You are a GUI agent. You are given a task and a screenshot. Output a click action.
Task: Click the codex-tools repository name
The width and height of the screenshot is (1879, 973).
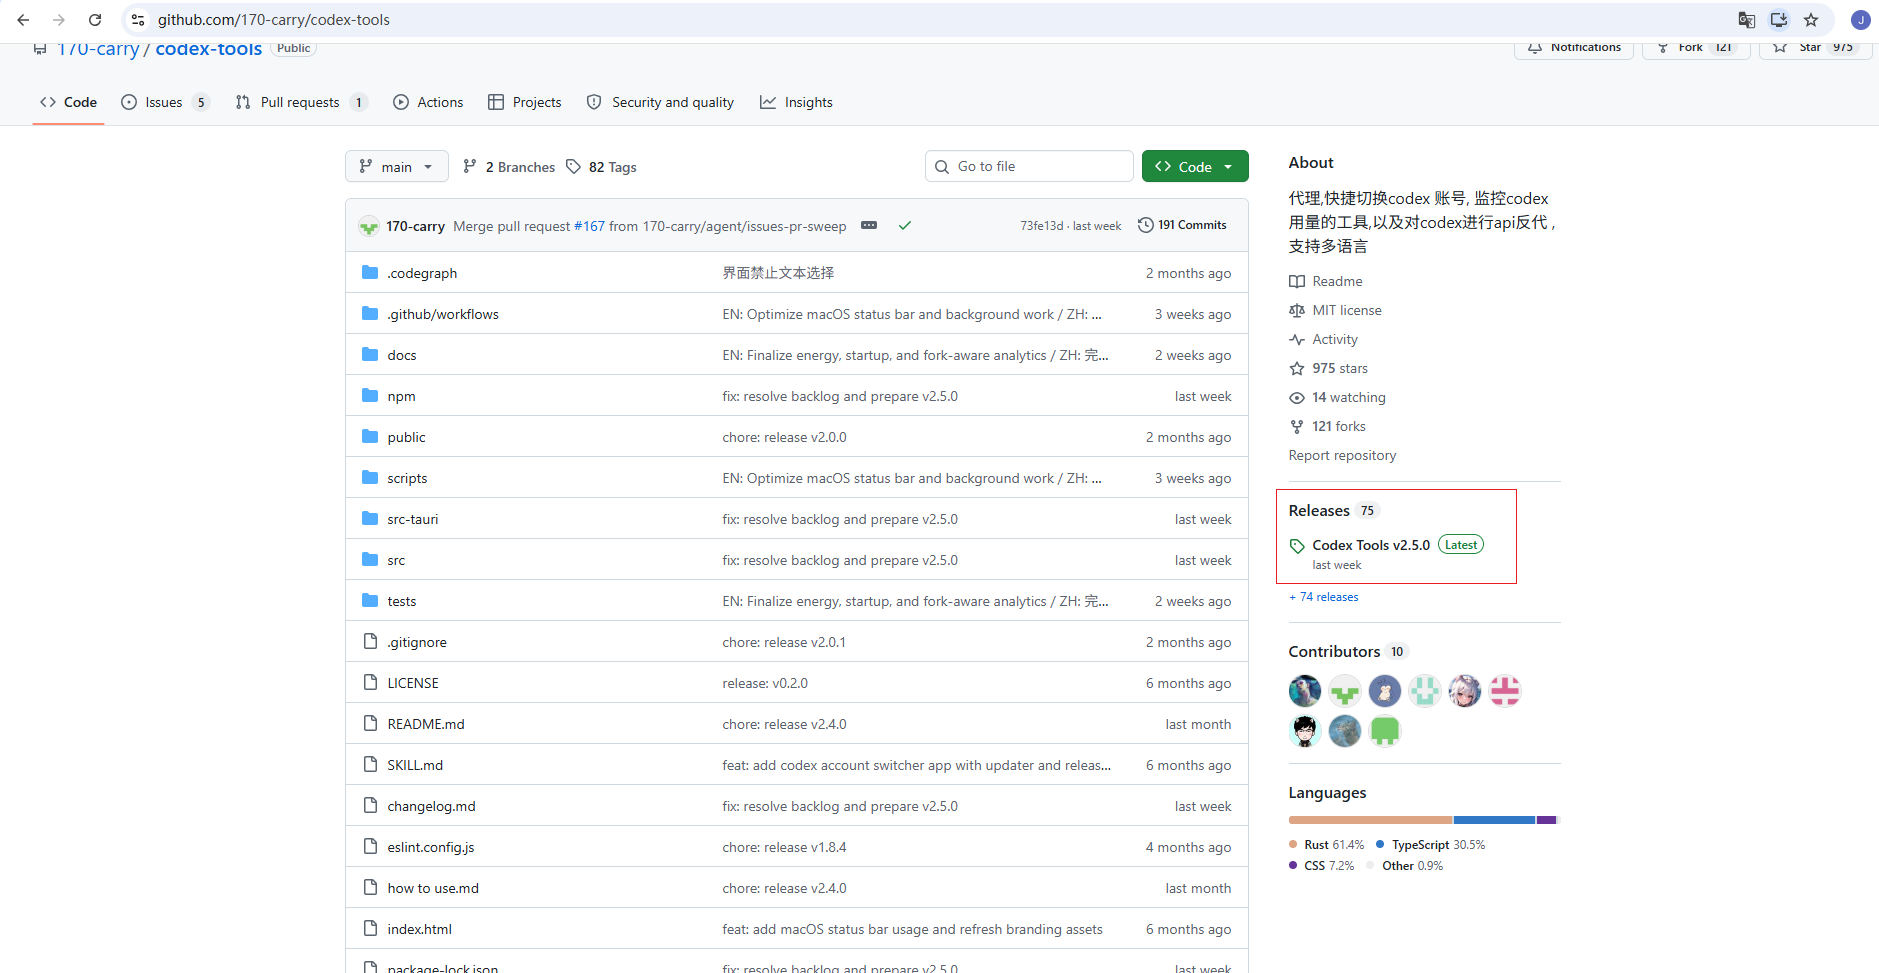point(209,49)
